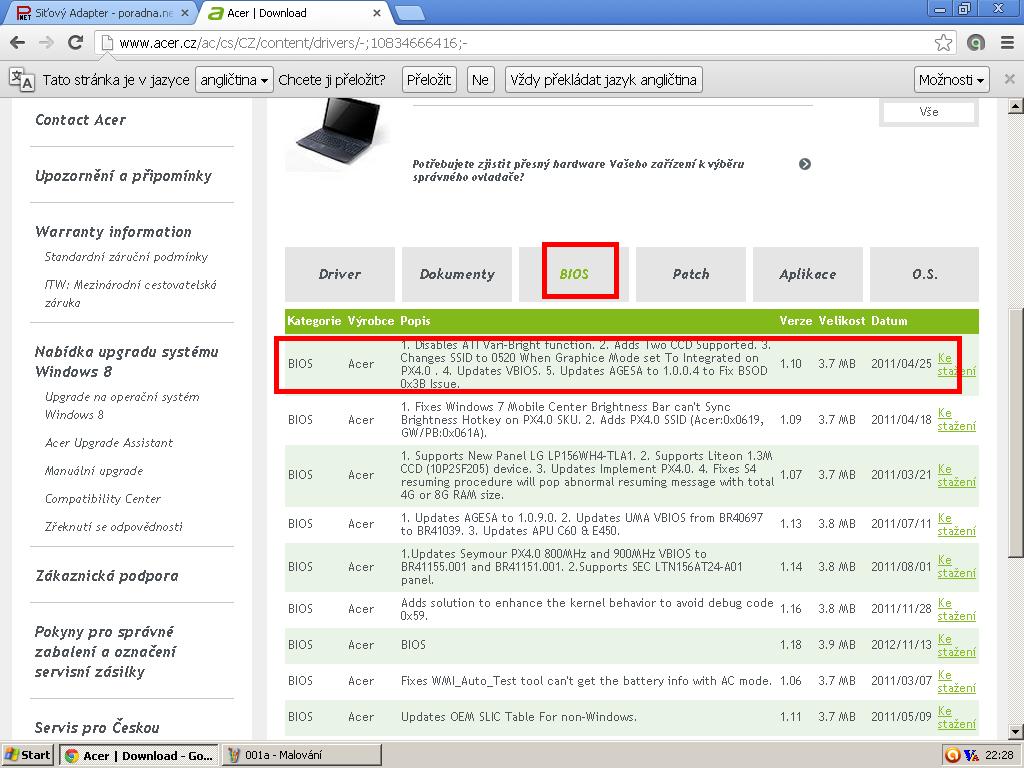Click the green extension icon beside the star
1024x768 pixels.
976,43
